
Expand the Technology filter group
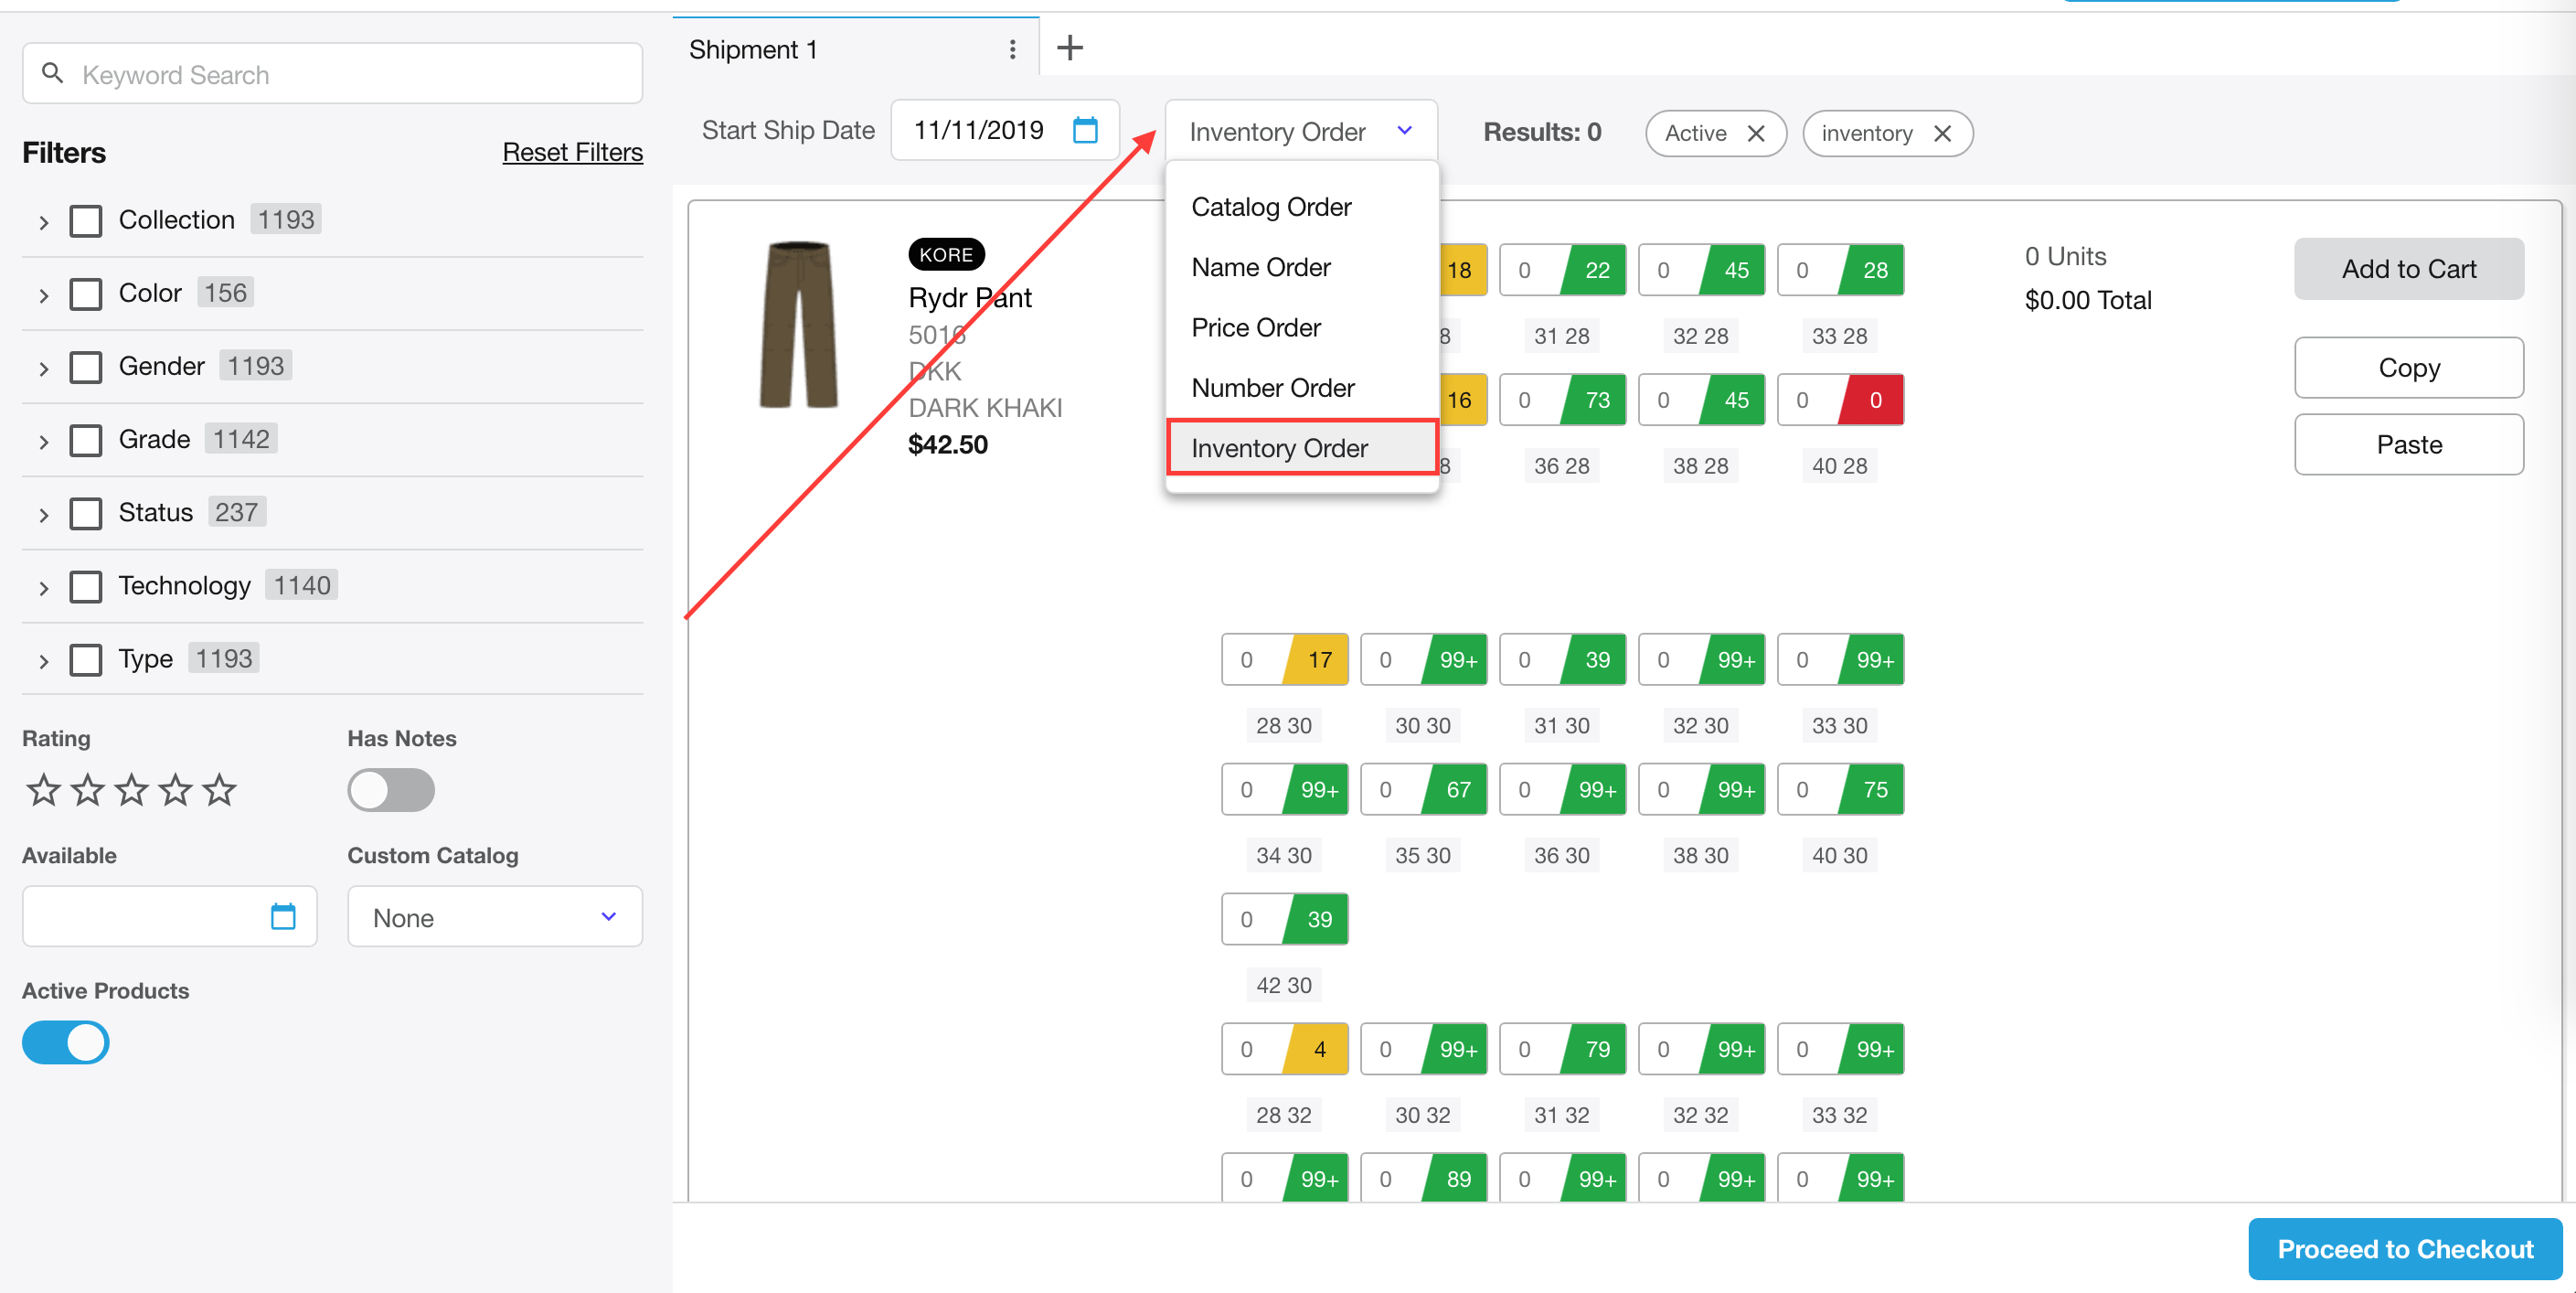coord(43,588)
